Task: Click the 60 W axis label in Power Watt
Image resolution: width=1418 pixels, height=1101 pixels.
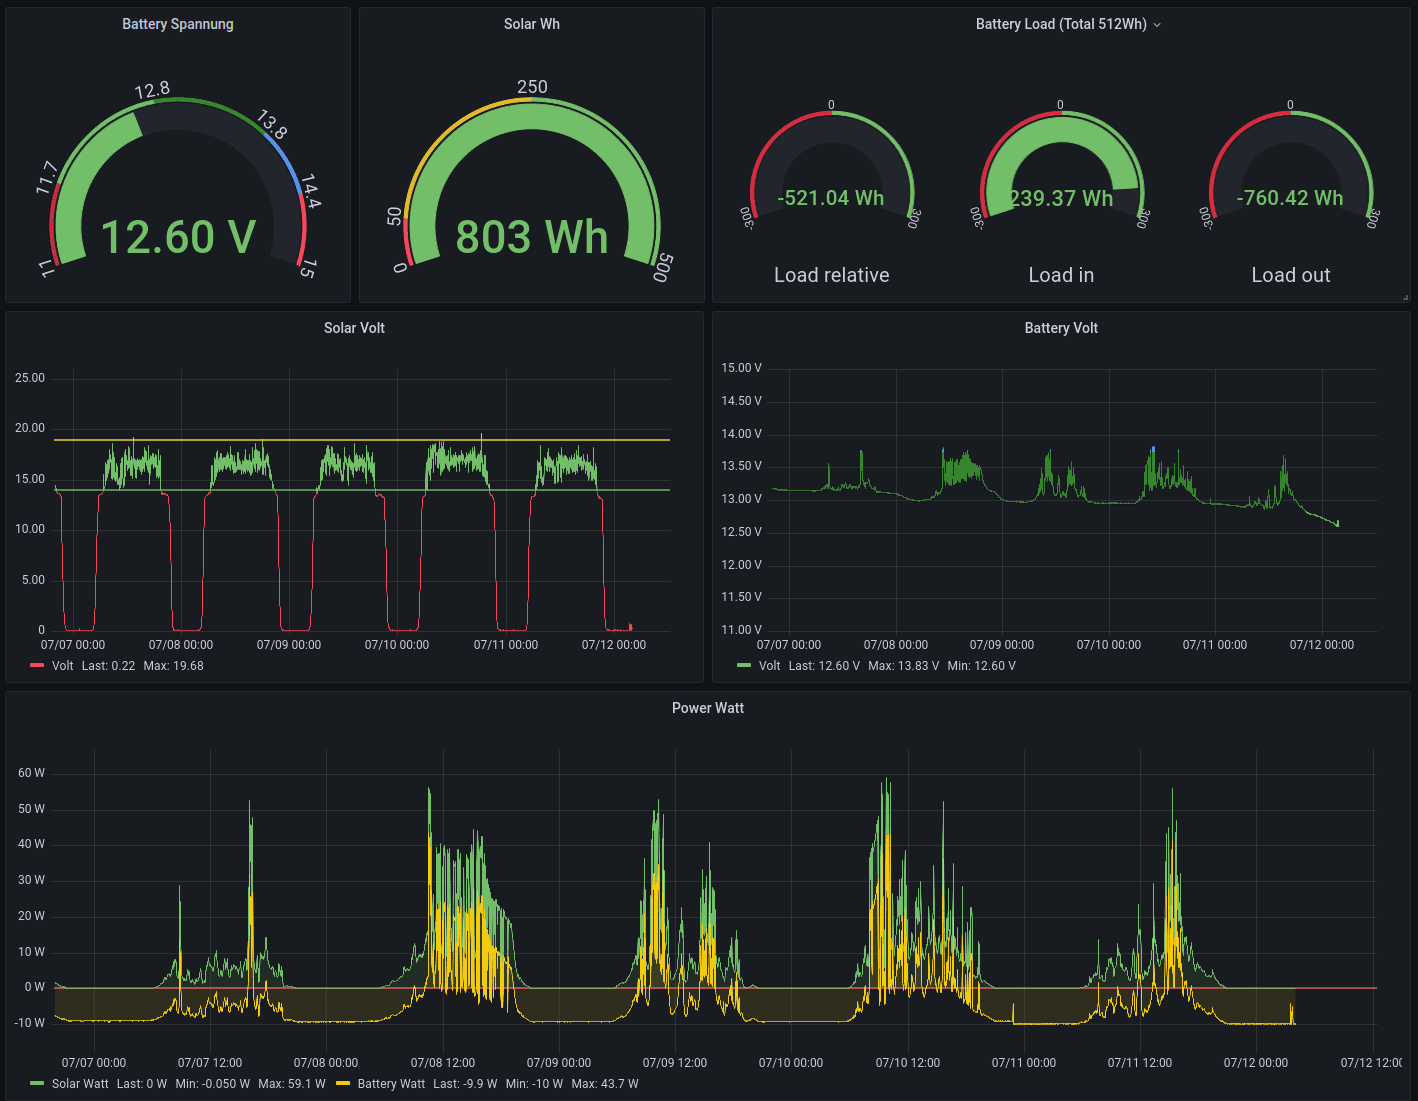Action: pos(31,773)
